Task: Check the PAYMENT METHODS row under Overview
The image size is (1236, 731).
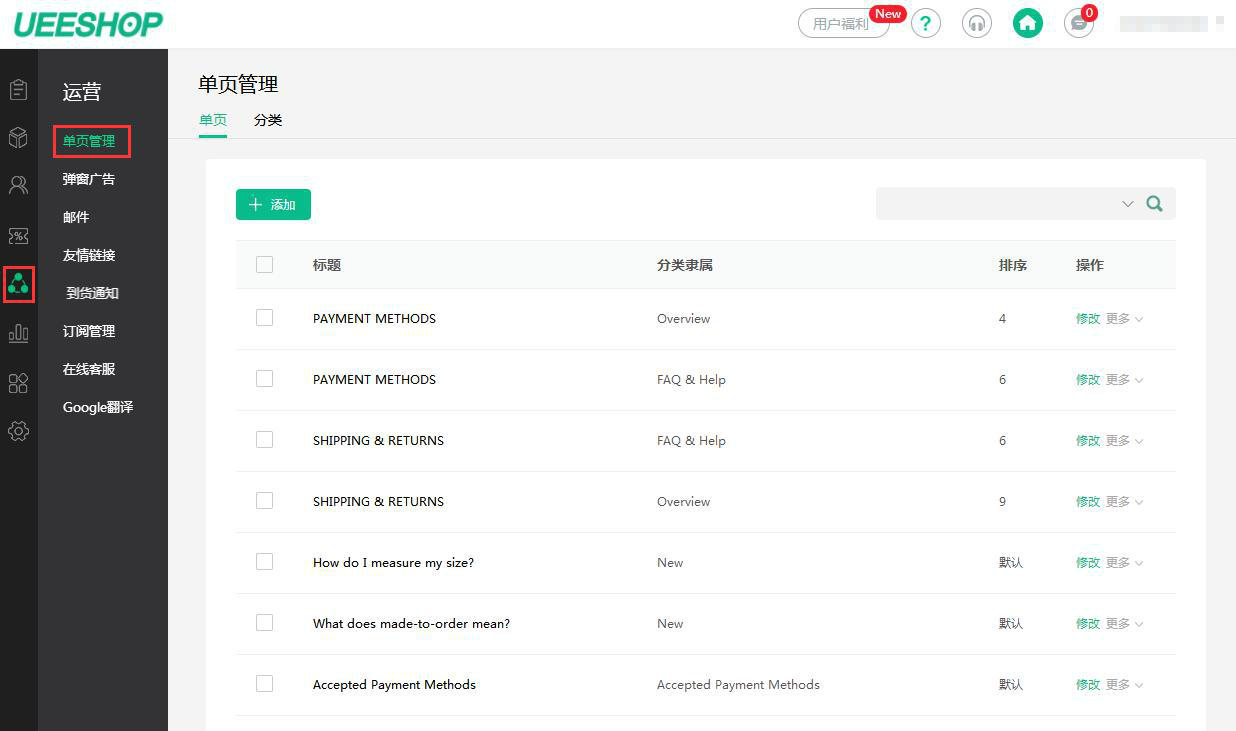Action: pos(264,318)
